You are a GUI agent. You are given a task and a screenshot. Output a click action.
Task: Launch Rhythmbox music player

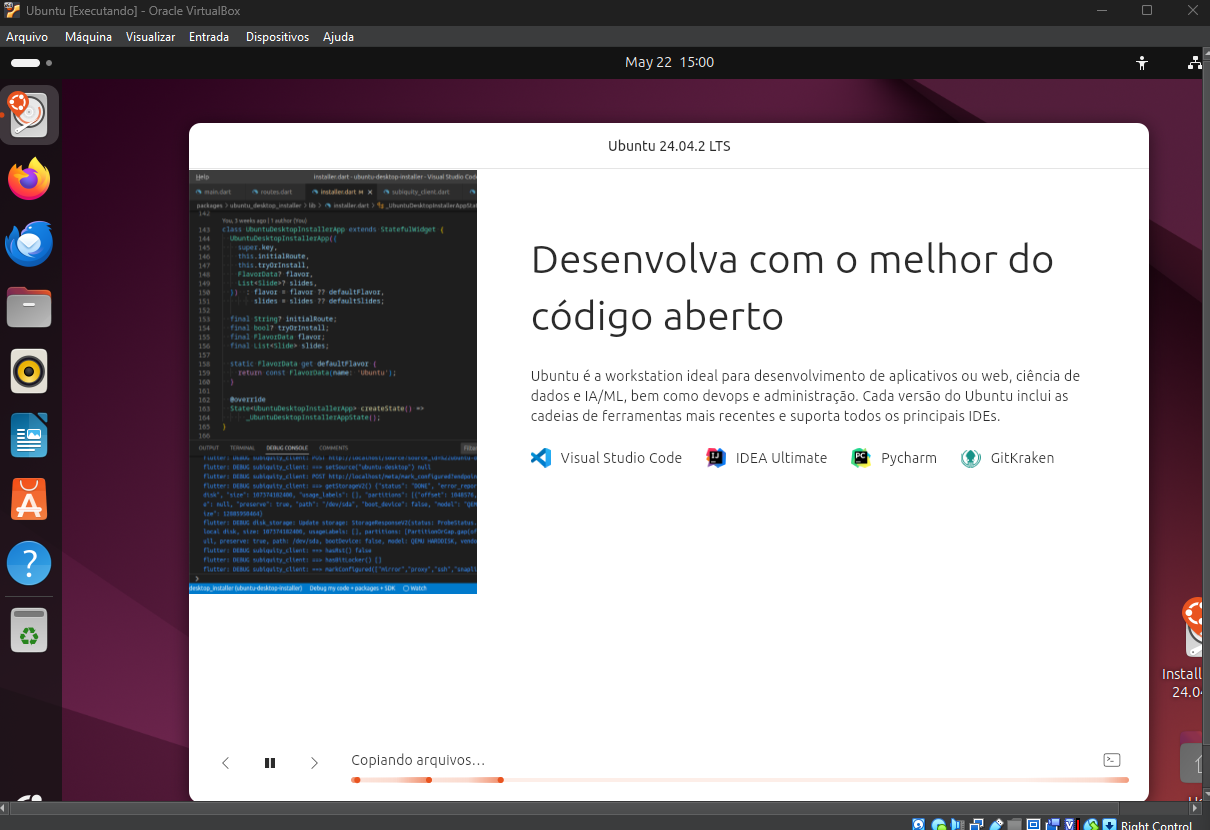29,371
